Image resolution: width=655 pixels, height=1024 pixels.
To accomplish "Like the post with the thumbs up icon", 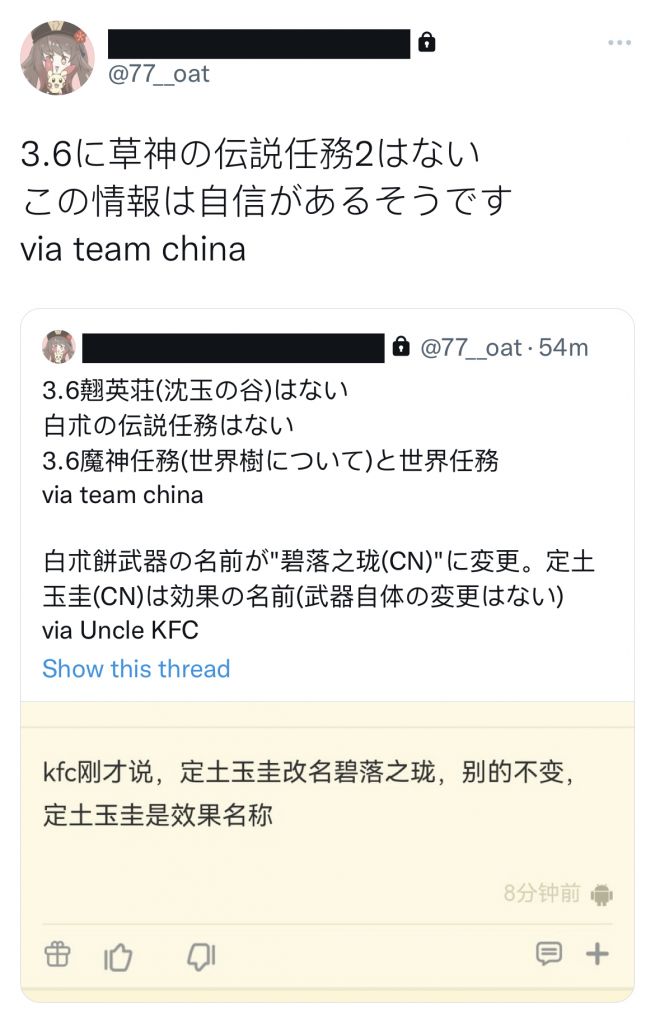I will tap(119, 955).
